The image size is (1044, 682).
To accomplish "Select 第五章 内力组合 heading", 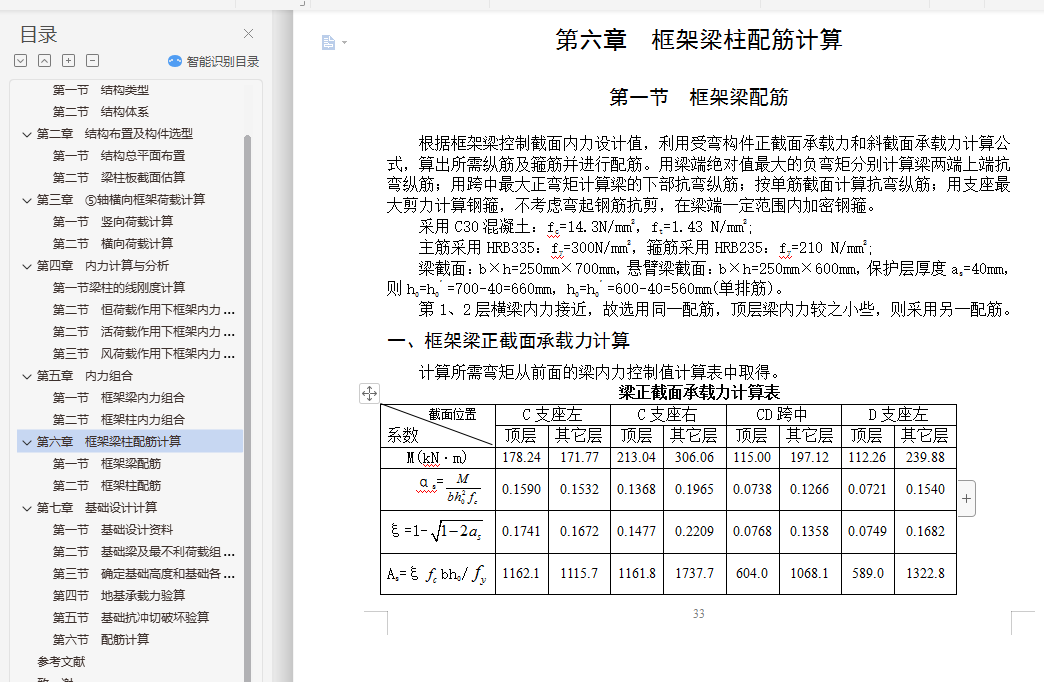I will click(x=85, y=376).
